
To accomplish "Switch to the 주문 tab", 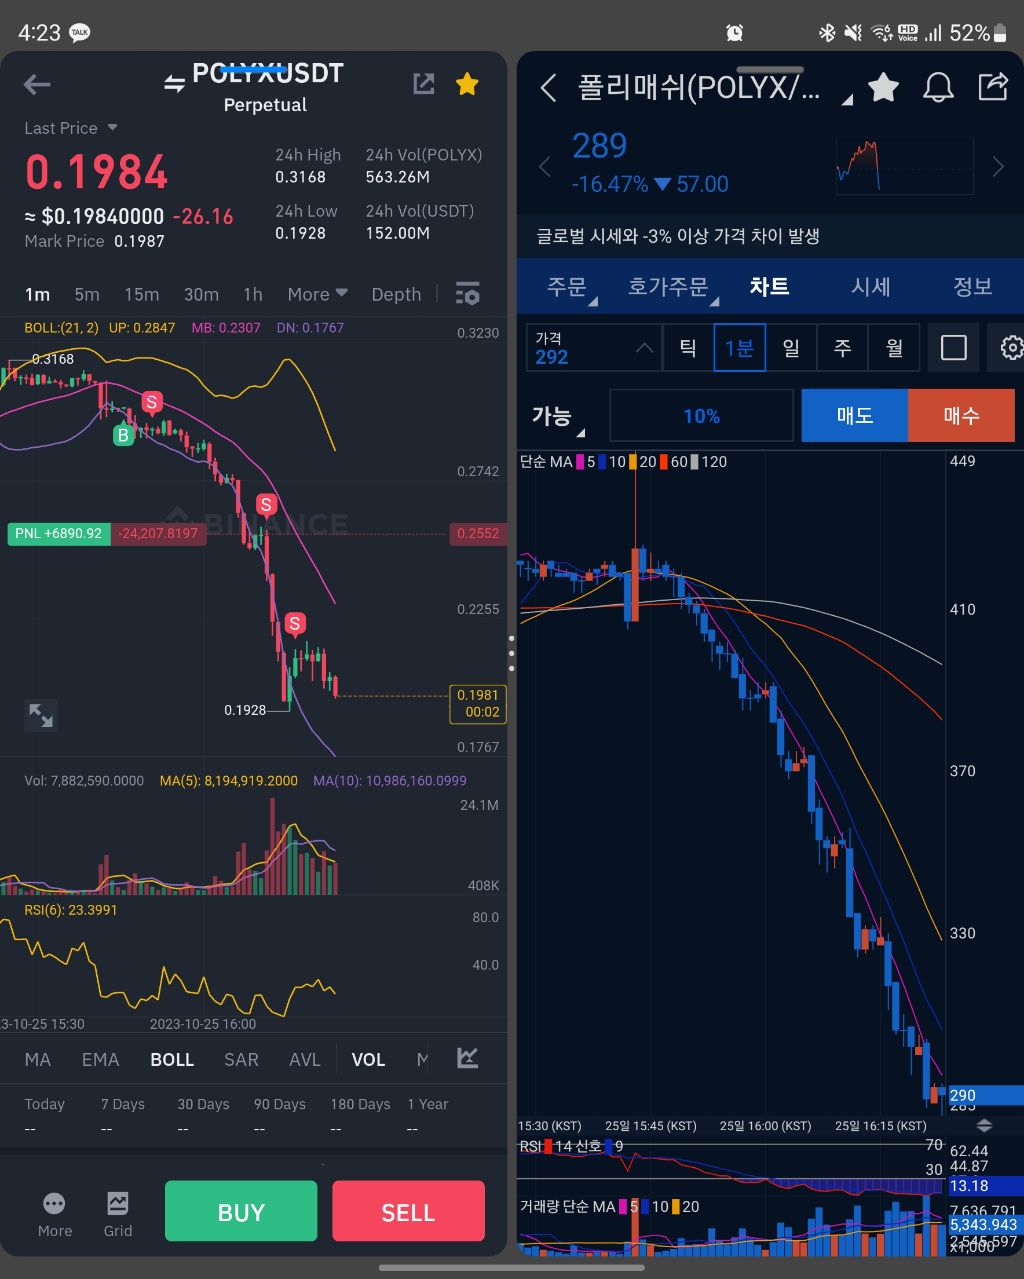I will [x=567, y=287].
